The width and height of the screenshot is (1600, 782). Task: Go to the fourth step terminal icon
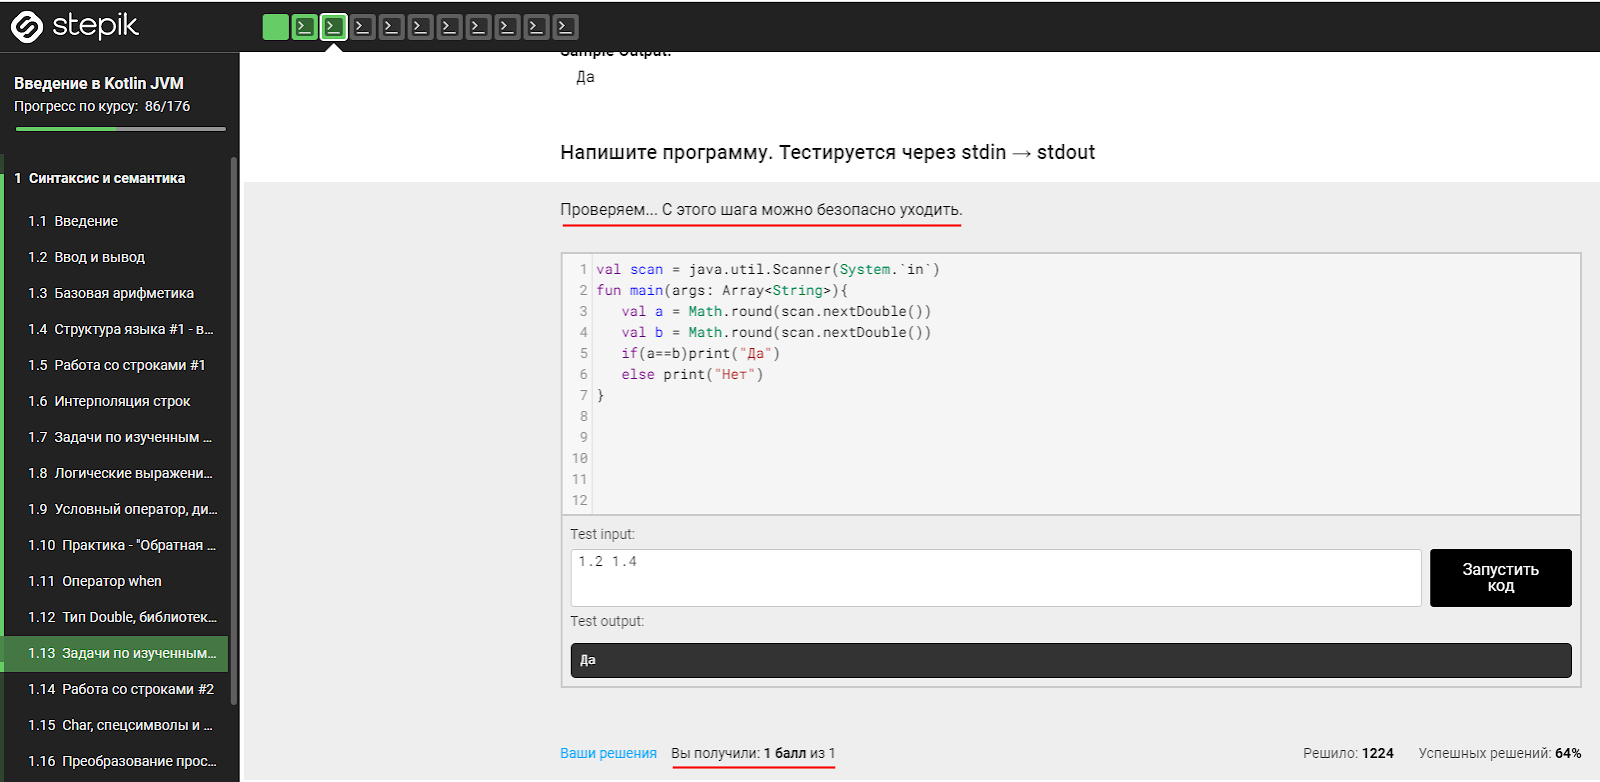(x=362, y=27)
